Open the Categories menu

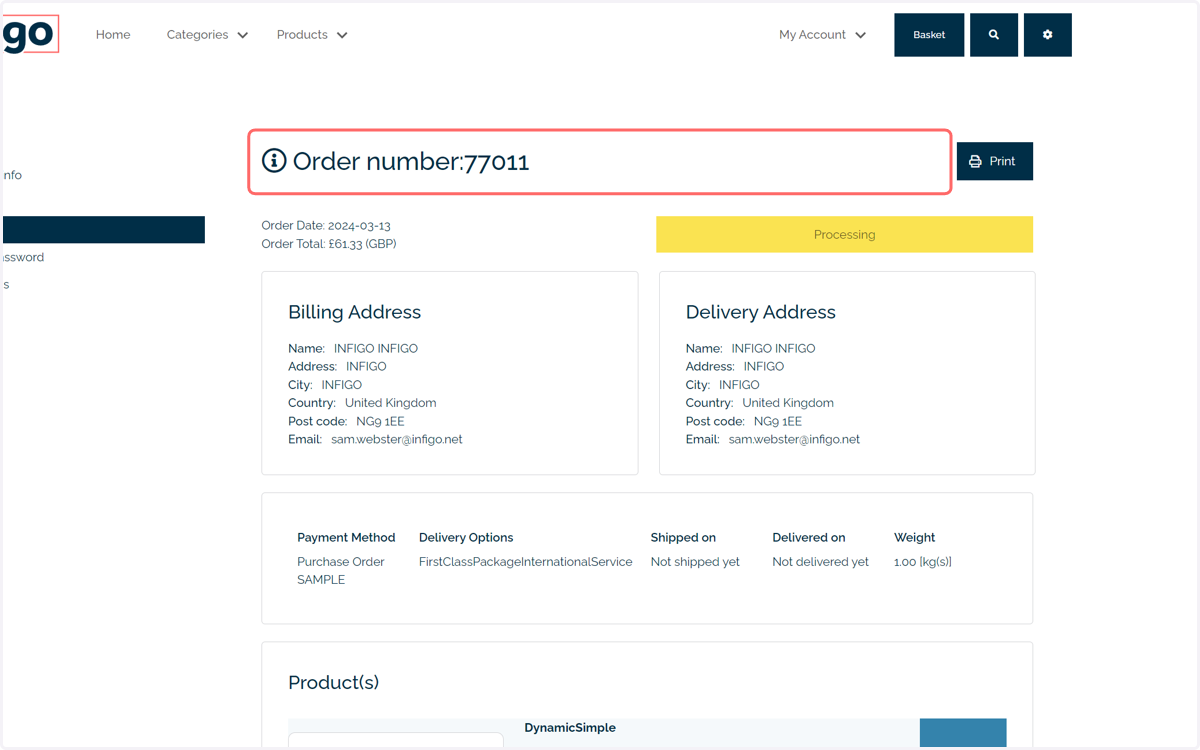(x=207, y=35)
